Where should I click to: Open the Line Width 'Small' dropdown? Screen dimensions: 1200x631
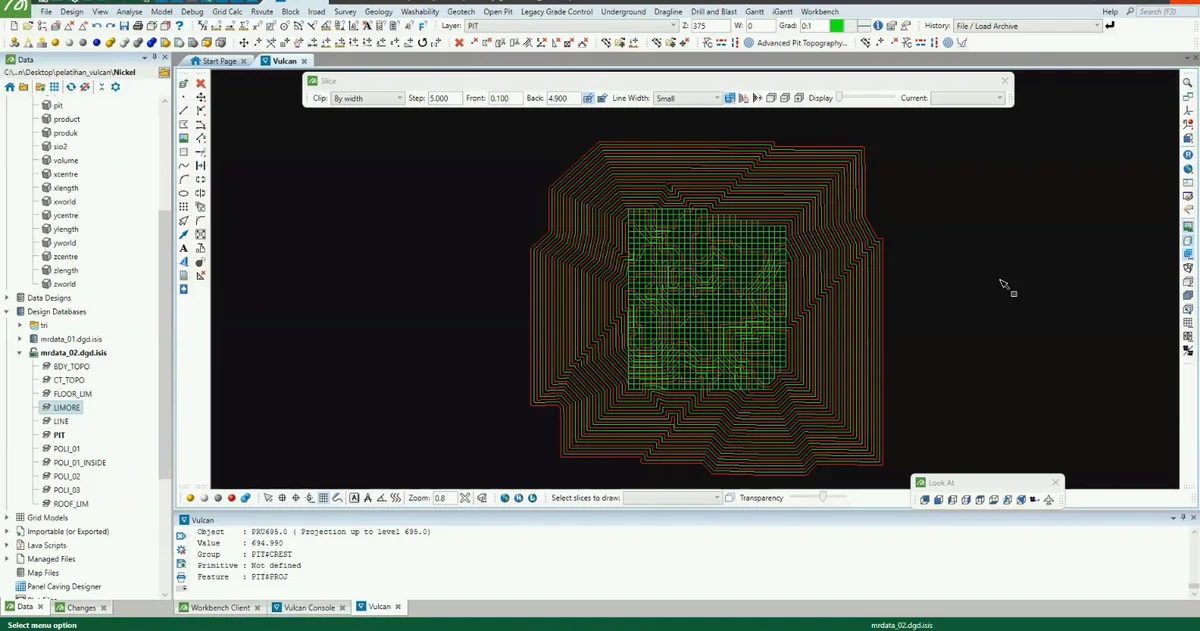coord(687,98)
